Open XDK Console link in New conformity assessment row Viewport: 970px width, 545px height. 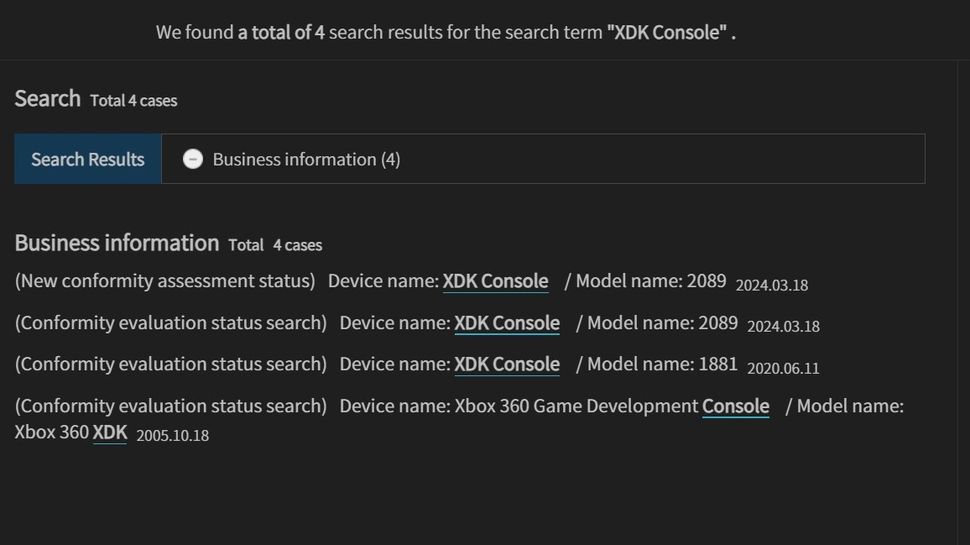[495, 281]
